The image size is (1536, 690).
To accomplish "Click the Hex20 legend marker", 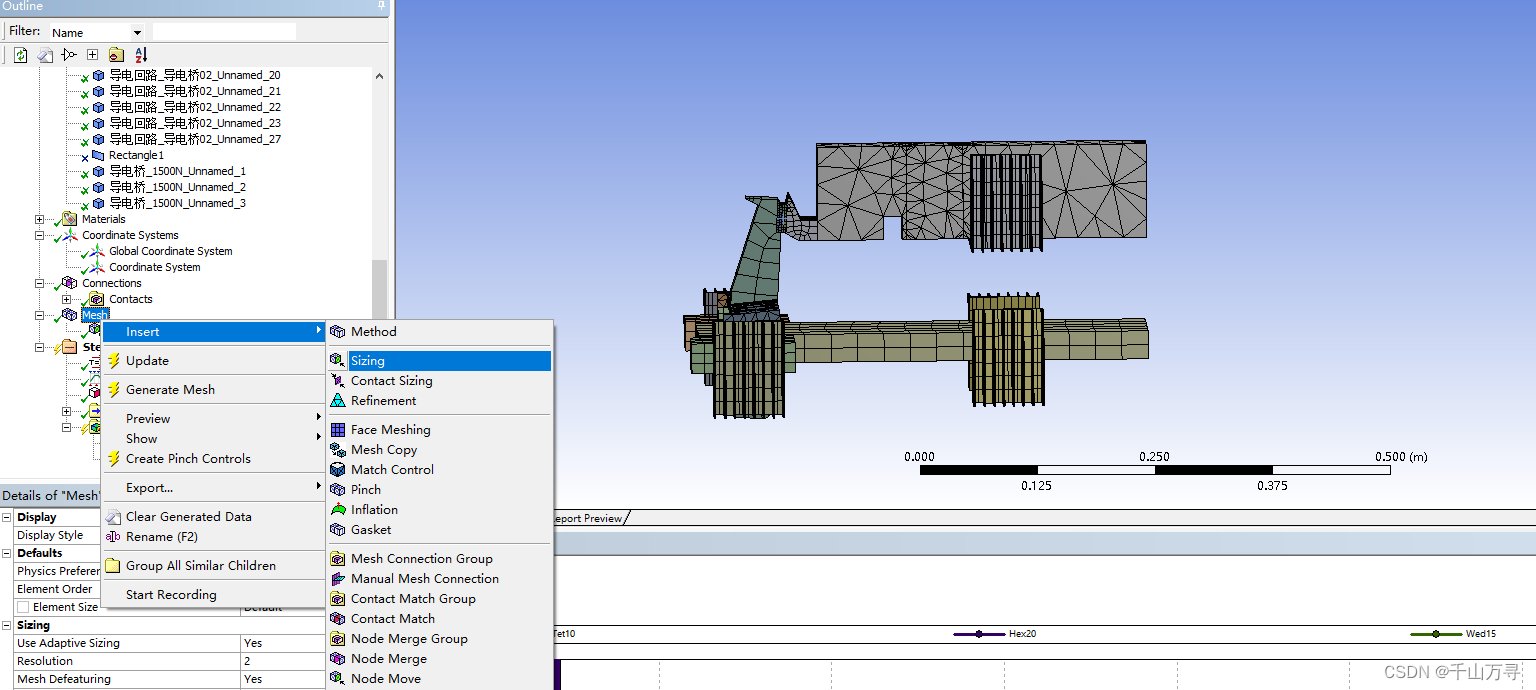I will click(x=979, y=634).
